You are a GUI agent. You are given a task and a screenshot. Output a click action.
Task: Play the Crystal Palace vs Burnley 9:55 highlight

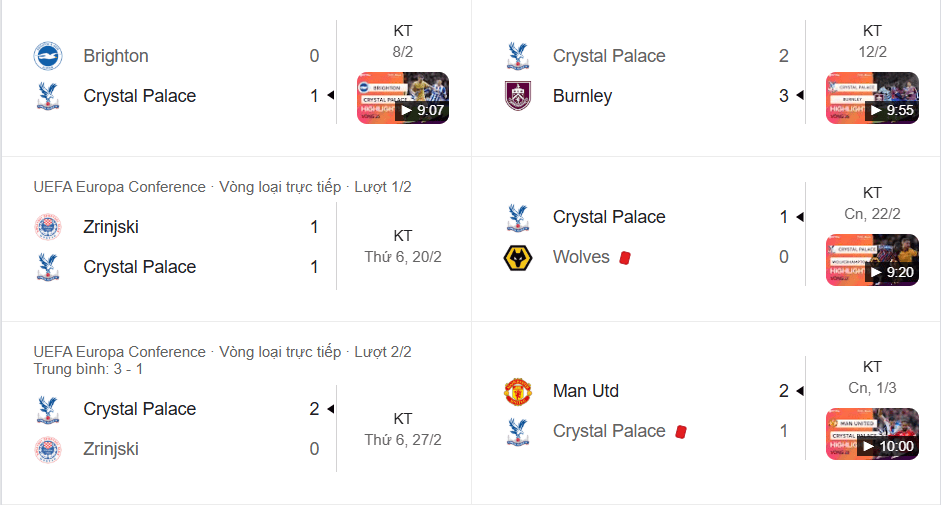pyautogui.click(x=871, y=98)
